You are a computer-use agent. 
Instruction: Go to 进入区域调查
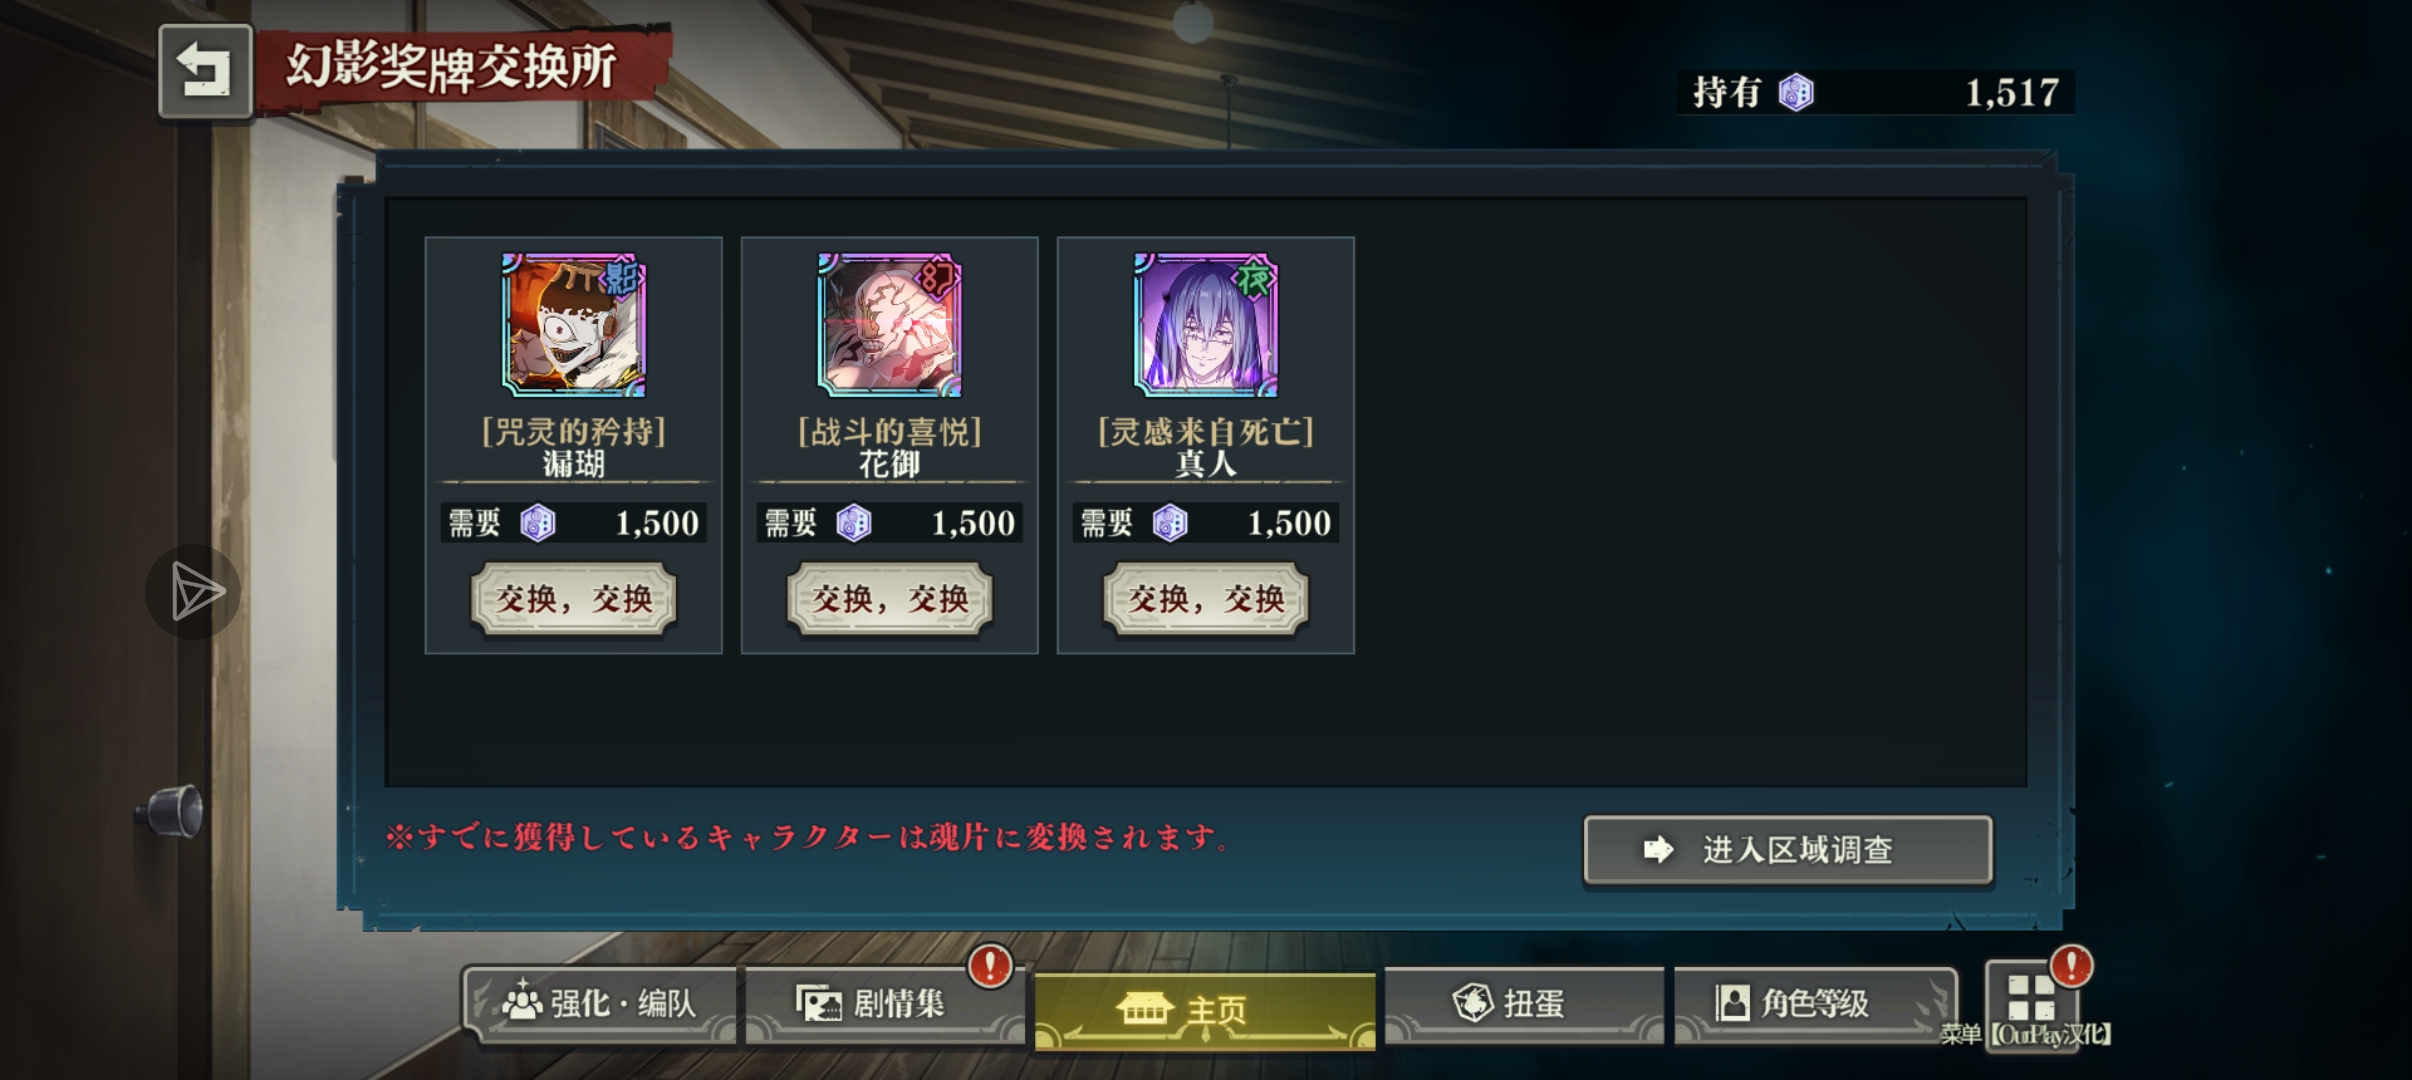click(x=1788, y=850)
